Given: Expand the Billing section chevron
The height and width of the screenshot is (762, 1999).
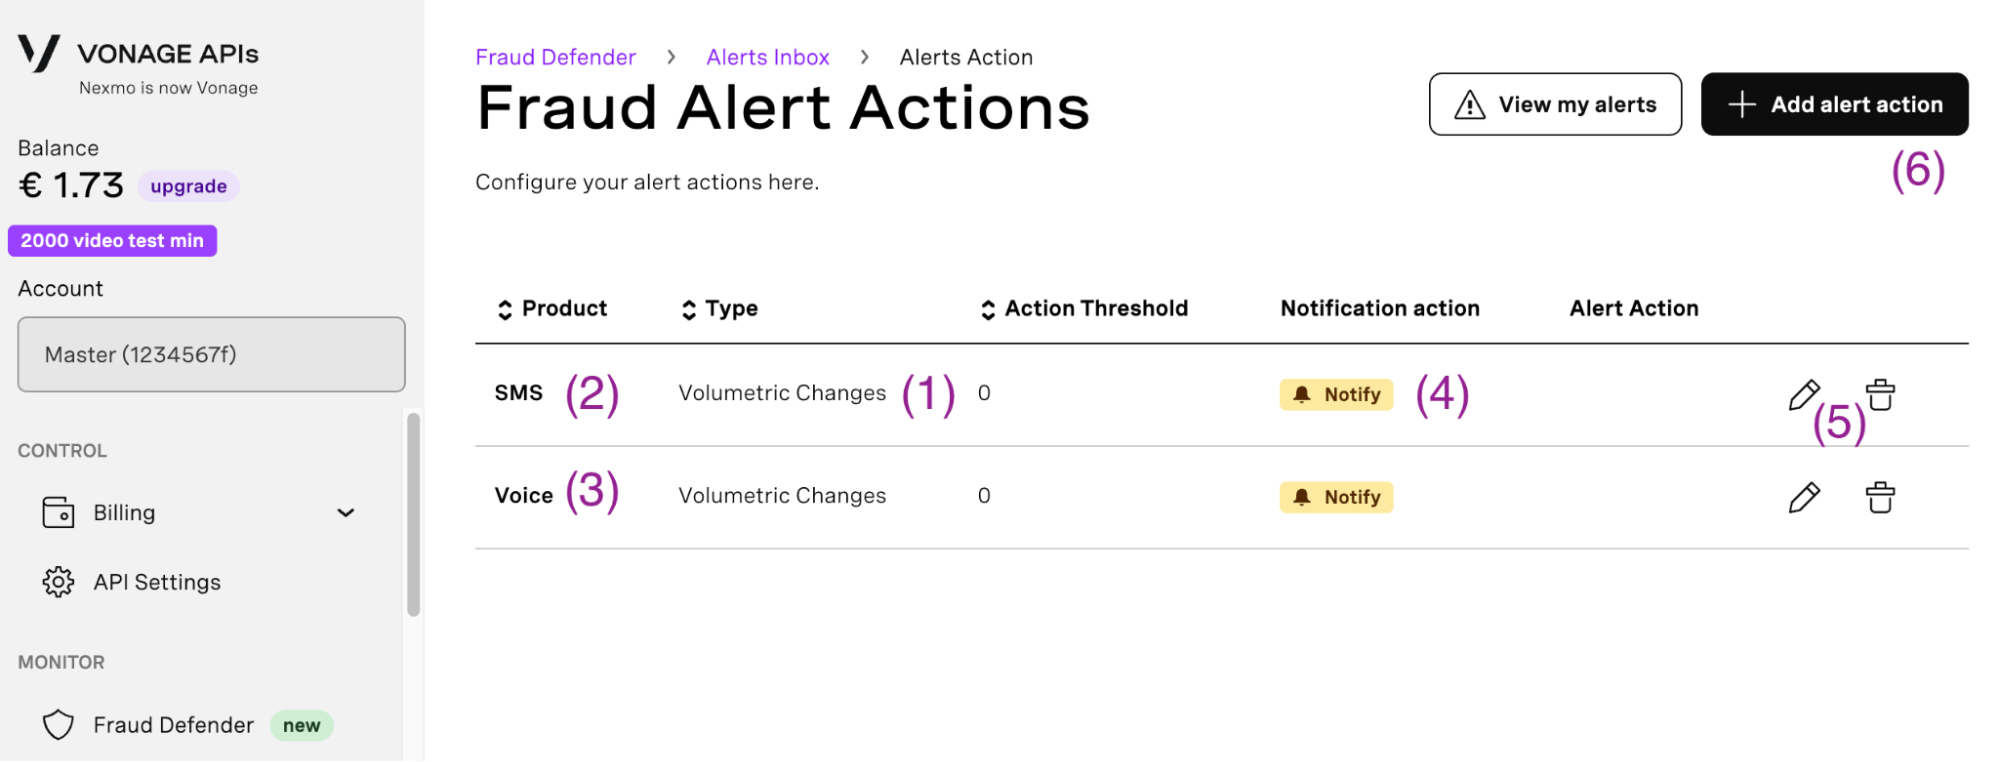Looking at the screenshot, I should pos(346,512).
